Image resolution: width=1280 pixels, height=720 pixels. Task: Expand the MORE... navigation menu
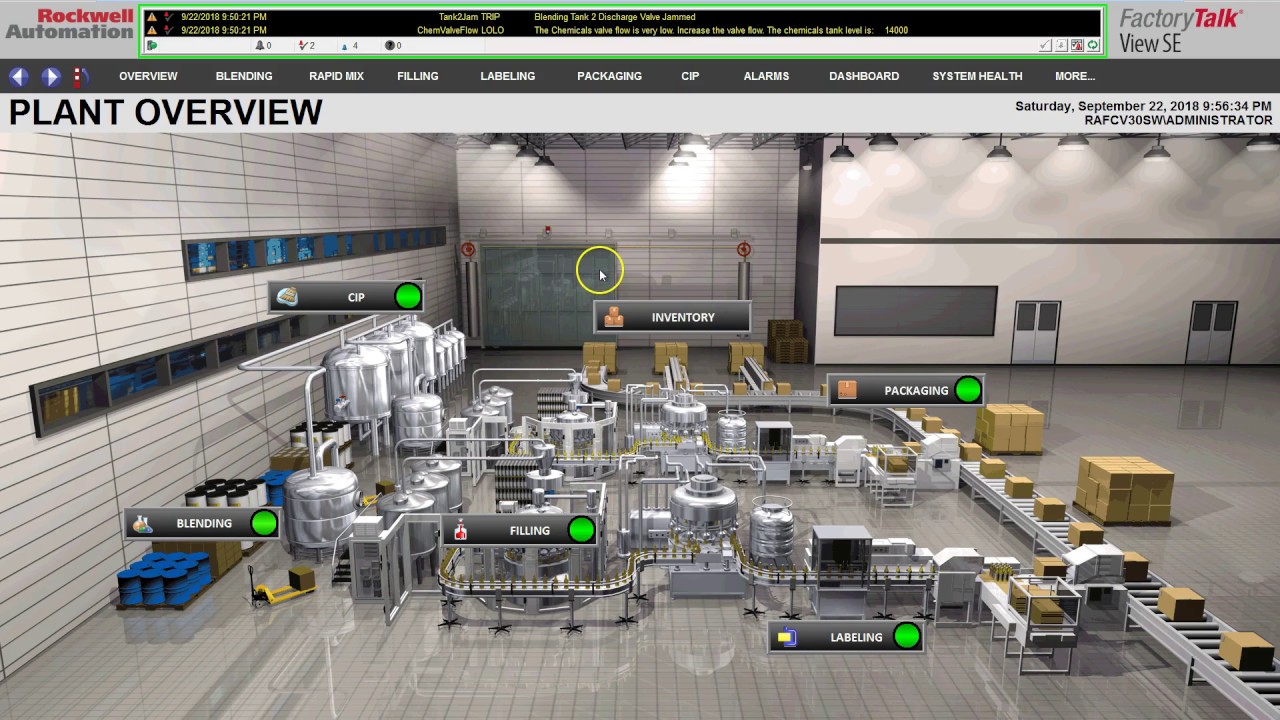point(1075,76)
